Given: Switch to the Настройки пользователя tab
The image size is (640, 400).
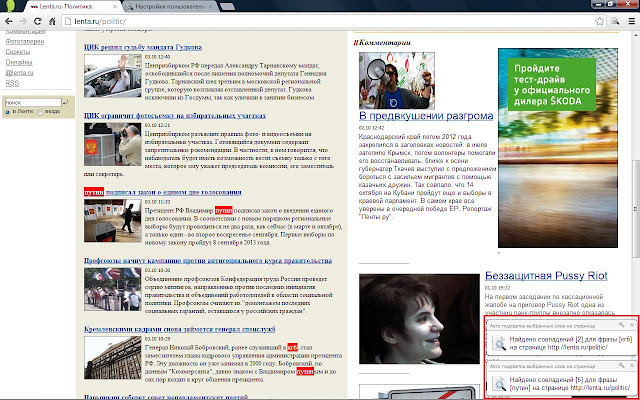Looking at the screenshot, I should [x=171, y=7].
